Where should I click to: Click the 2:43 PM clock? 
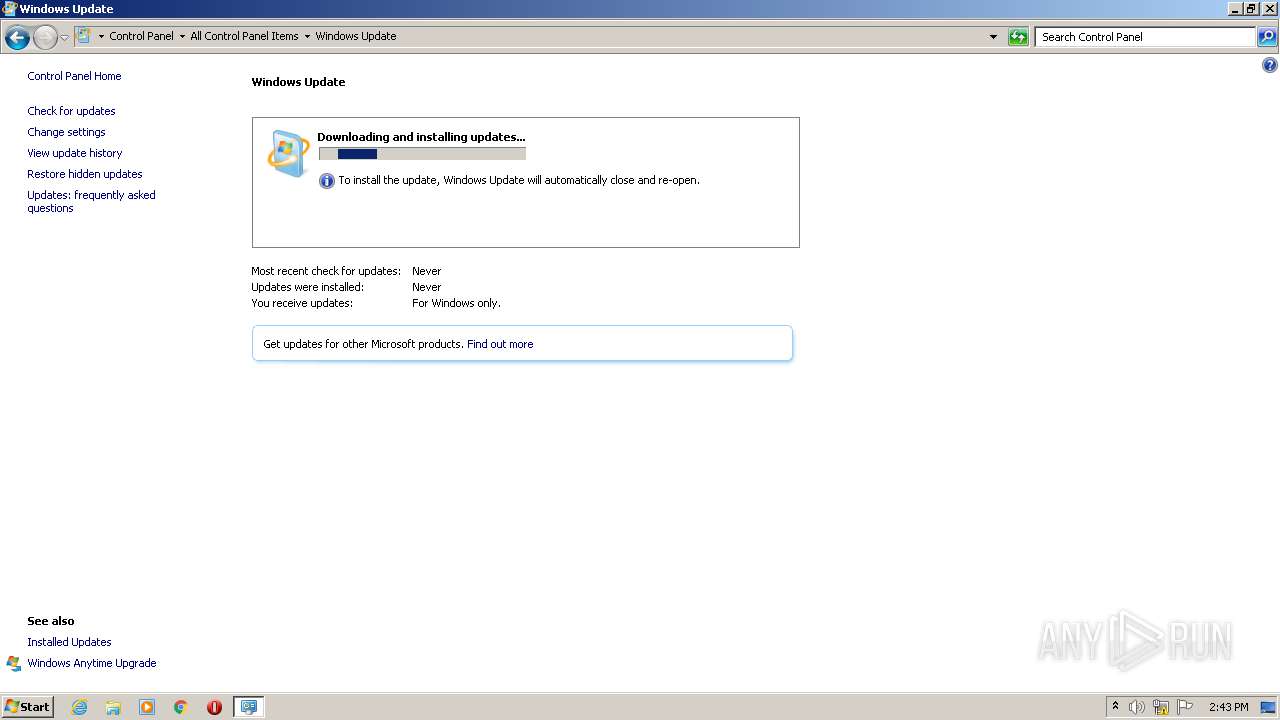(1228, 707)
